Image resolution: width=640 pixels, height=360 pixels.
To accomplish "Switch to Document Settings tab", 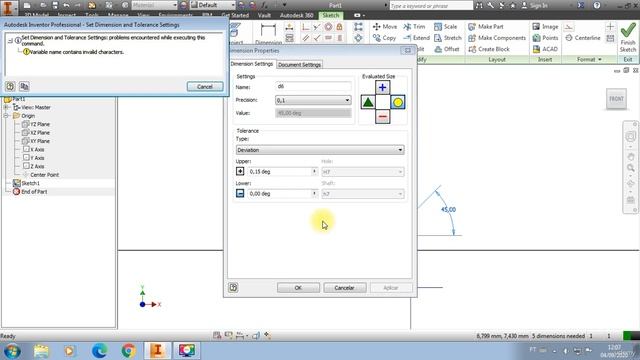I will pos(299,65).
